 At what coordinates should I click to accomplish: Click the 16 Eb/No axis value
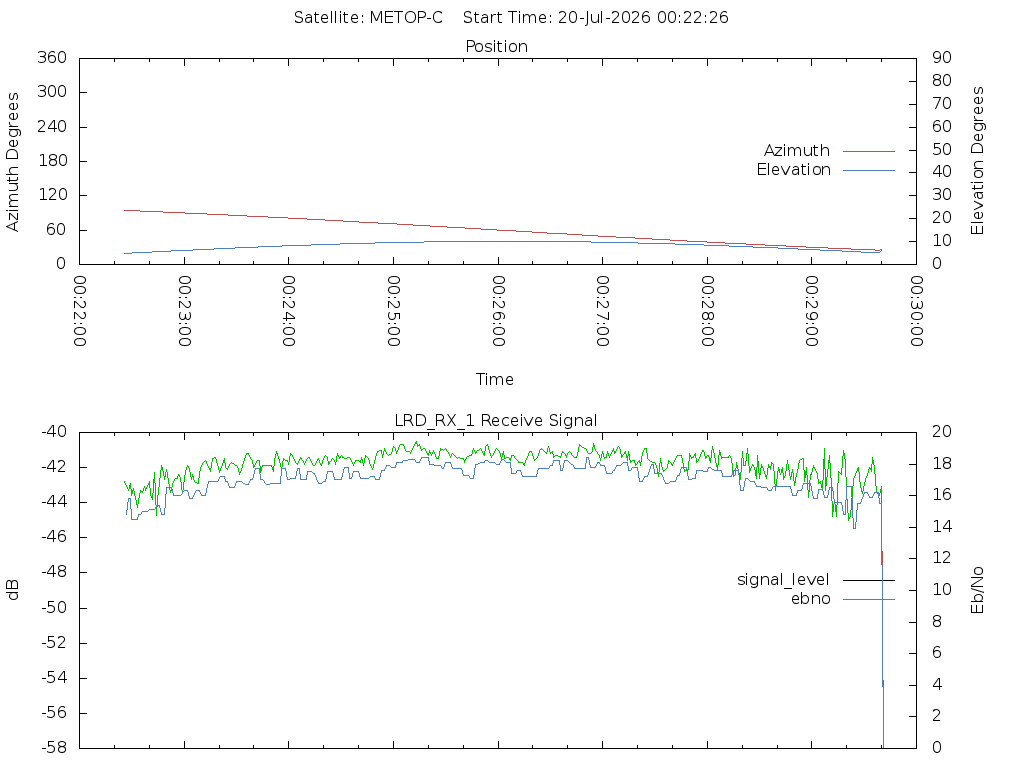pyautogui.click(x=942, y=495)
